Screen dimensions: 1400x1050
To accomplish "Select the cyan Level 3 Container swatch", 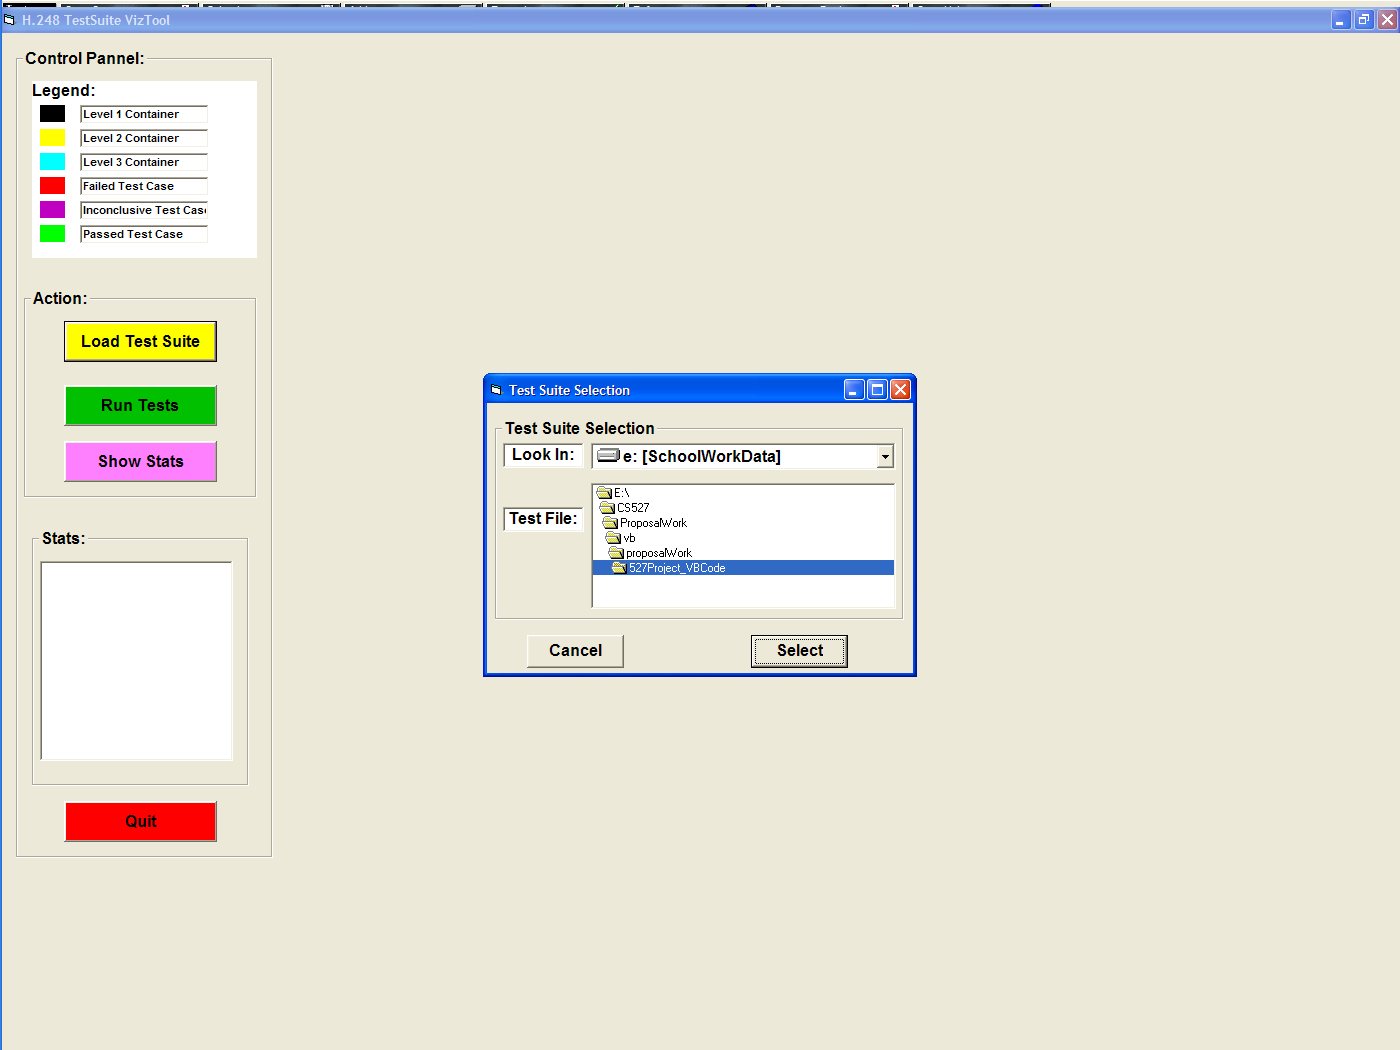I will coord(52,162).
